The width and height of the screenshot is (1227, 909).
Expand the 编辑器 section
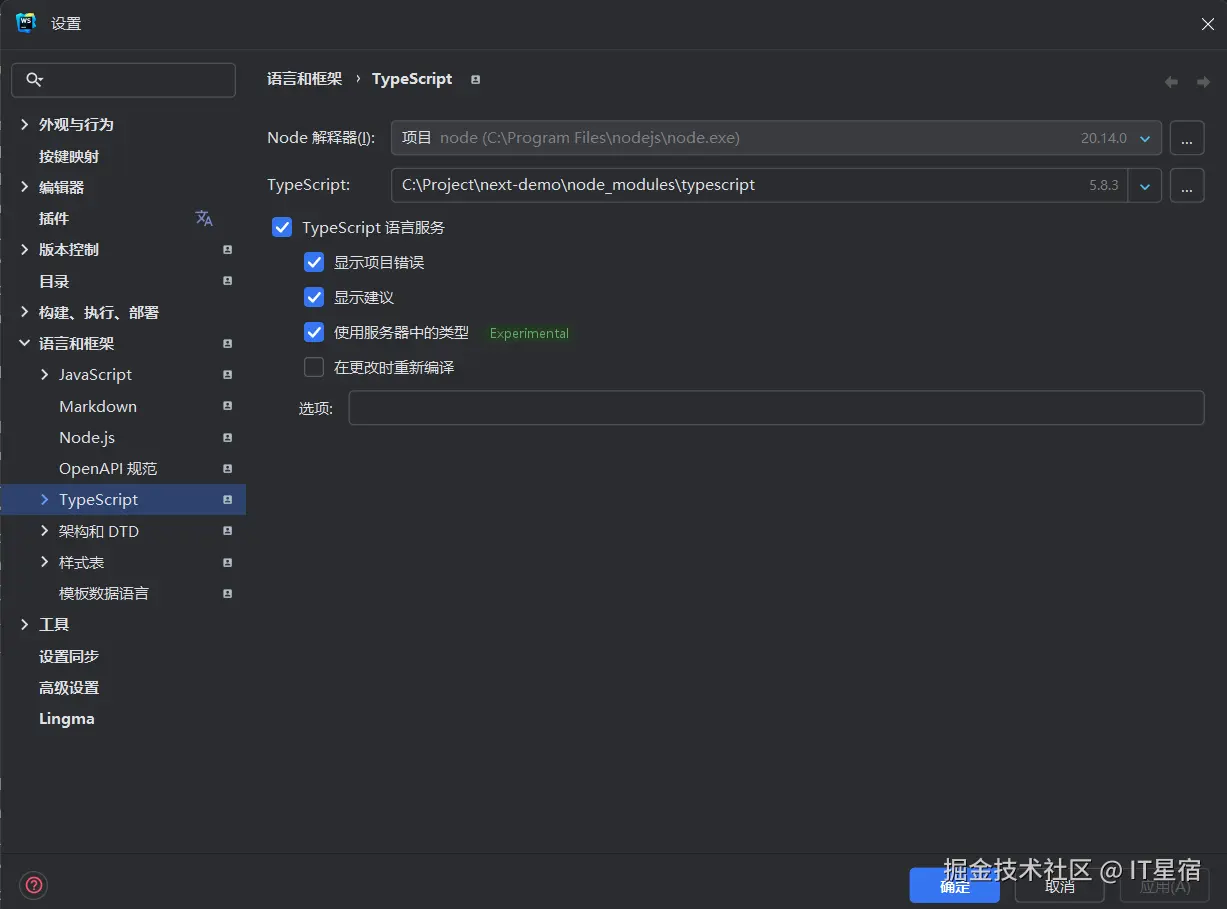pyautogui.click(x=25, y=187)
